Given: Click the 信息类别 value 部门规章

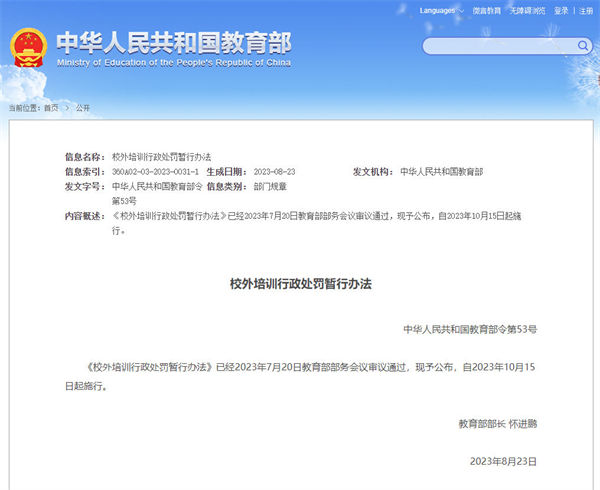Looking at the screenshot, I should click(270, 187).
